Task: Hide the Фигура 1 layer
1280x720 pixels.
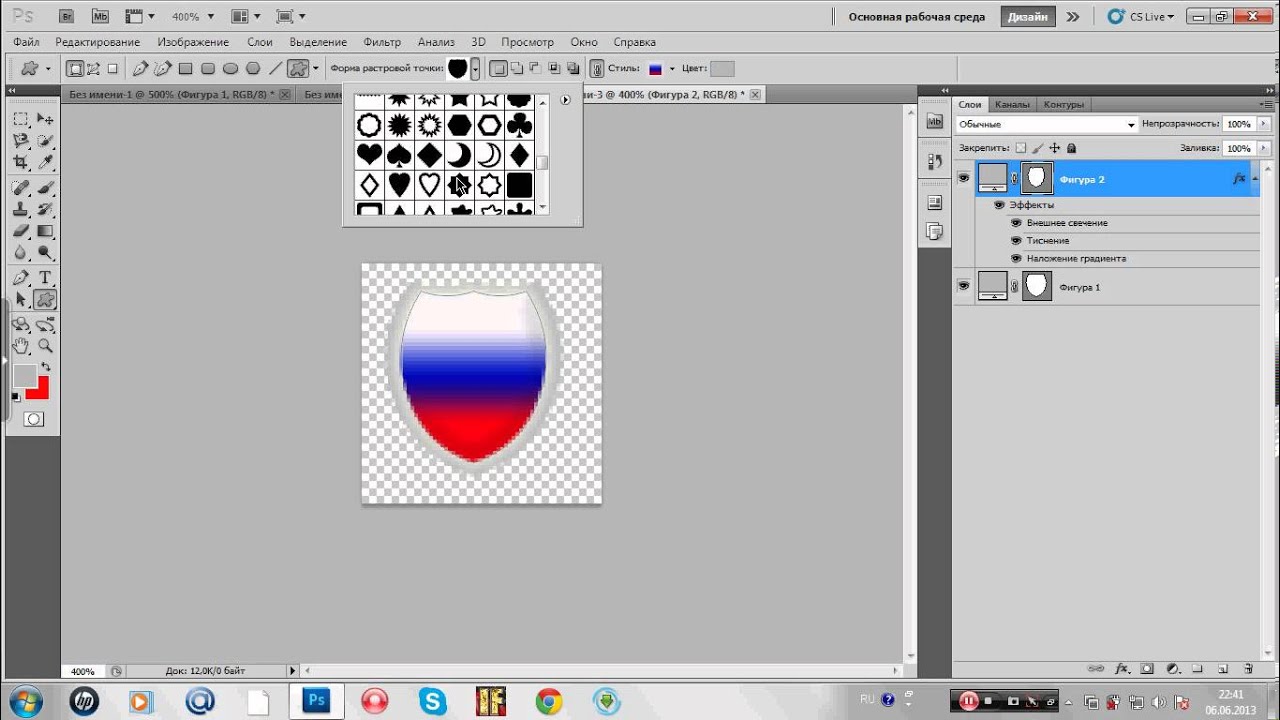Action: point(964,286)
